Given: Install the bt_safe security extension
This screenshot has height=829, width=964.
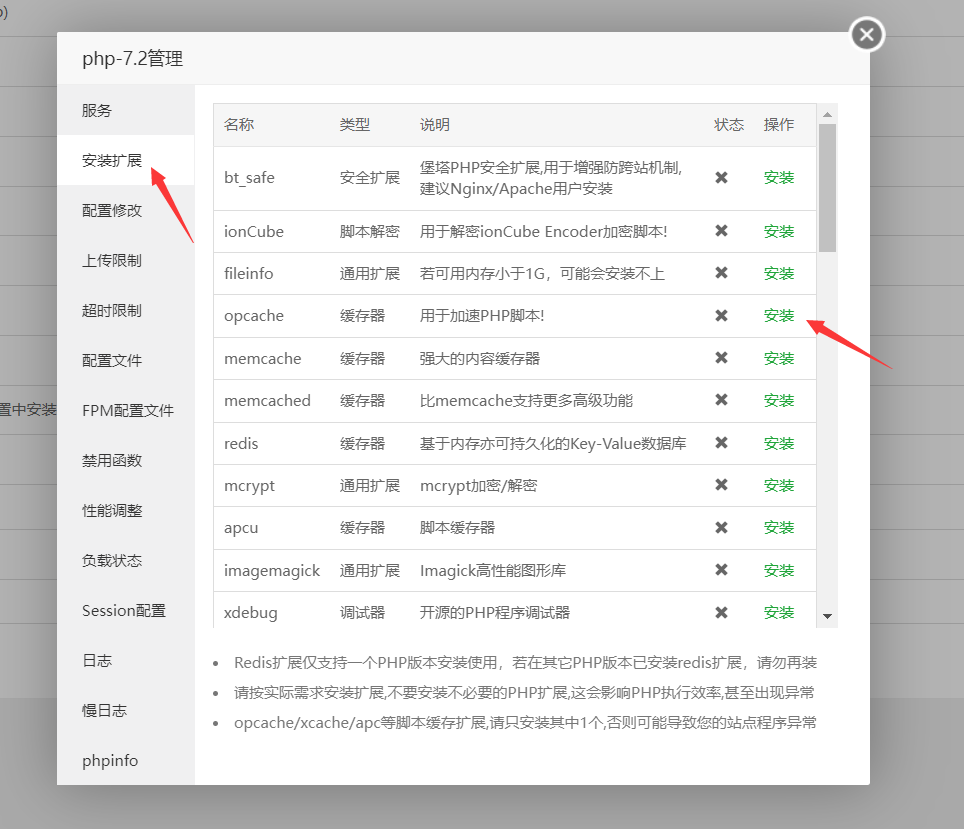Looking at the screenshot, I should [x=779, y=179].
